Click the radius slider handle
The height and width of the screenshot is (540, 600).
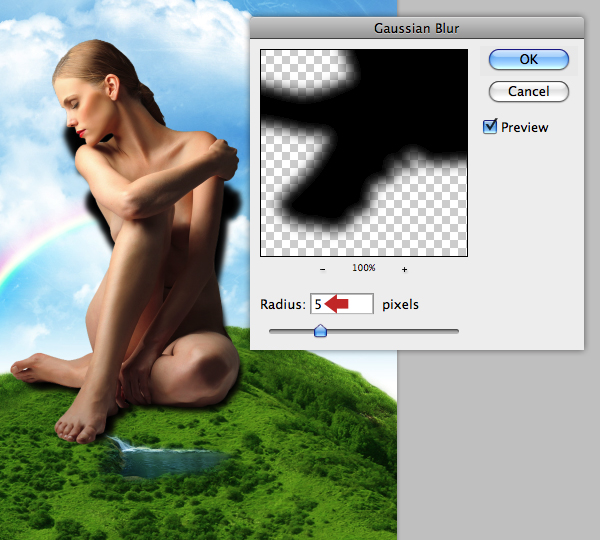(320, 331)
